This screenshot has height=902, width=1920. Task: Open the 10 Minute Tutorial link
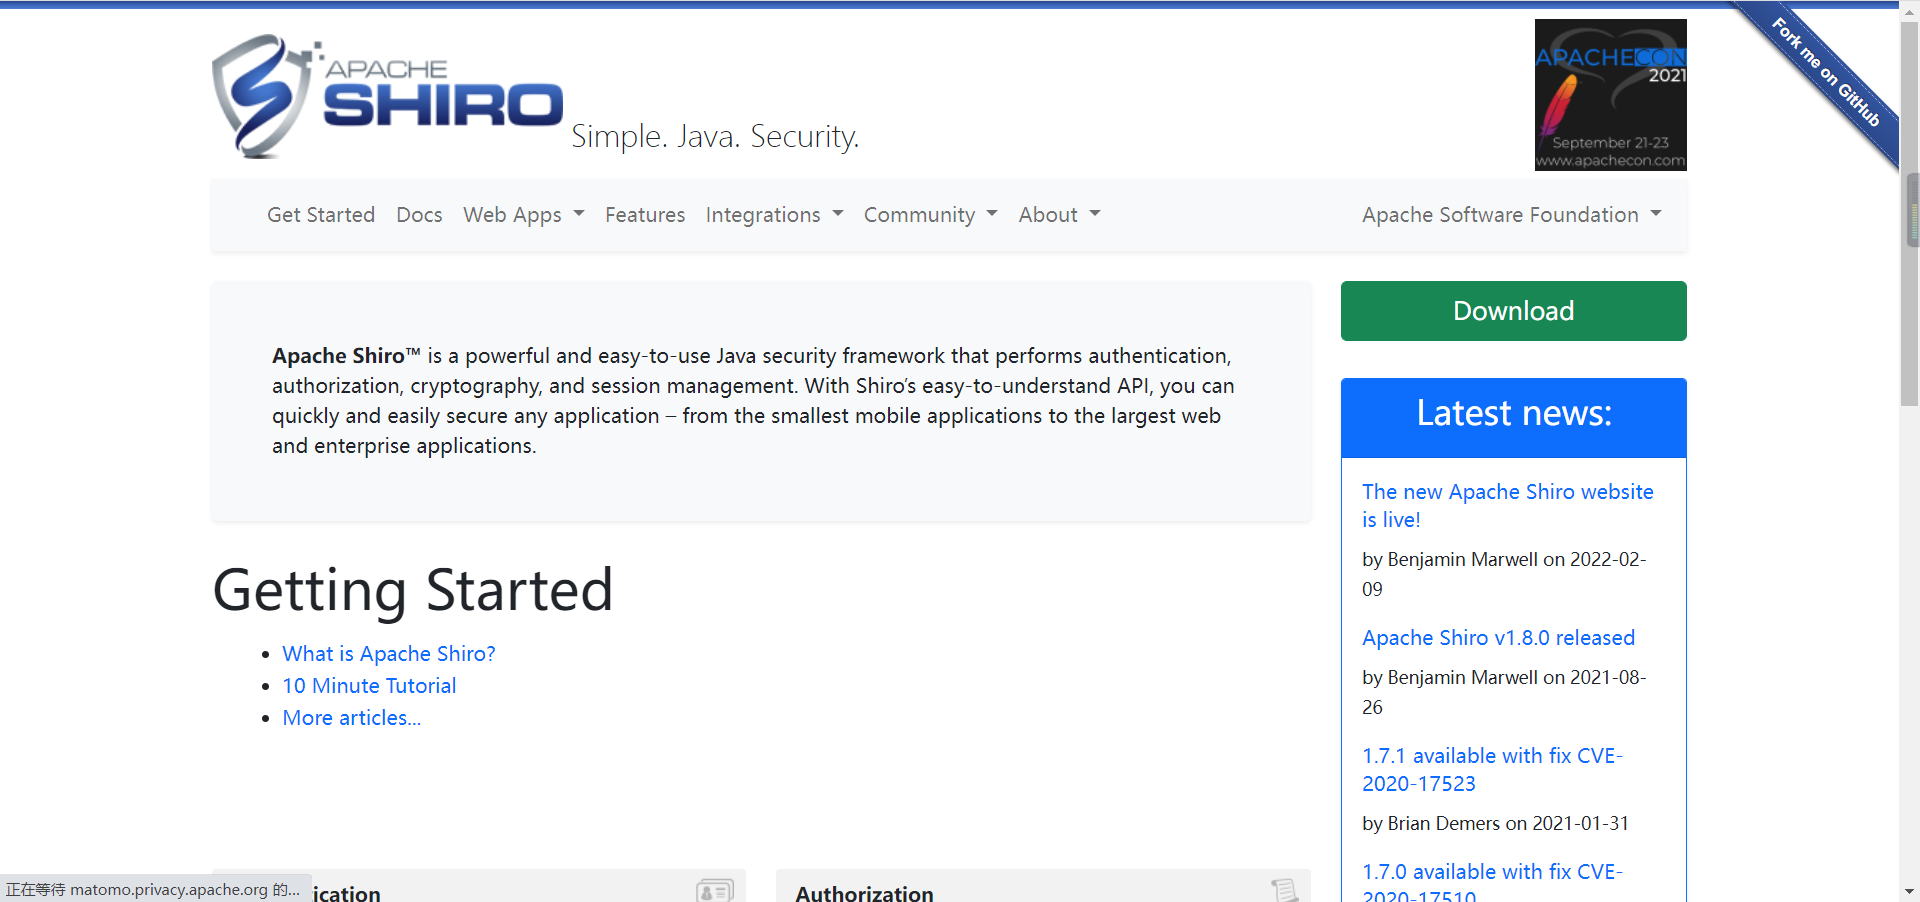pyautogui.click(x=369, y=686)
